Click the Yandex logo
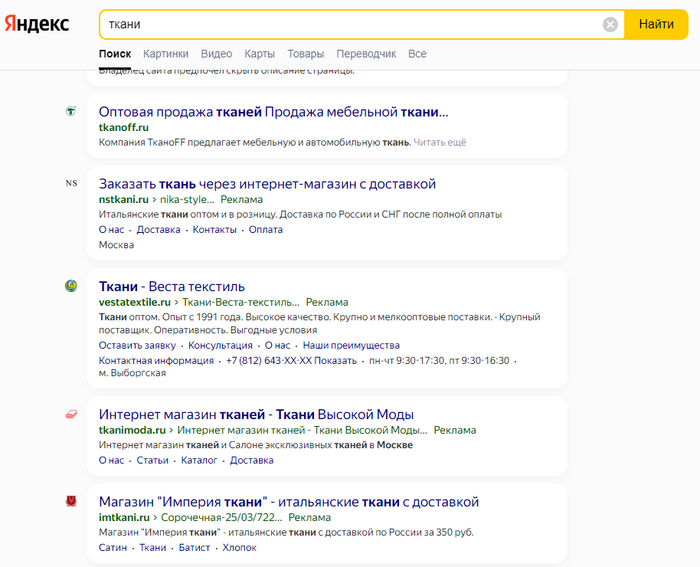 pyautogui.click(x=37, y=24)
